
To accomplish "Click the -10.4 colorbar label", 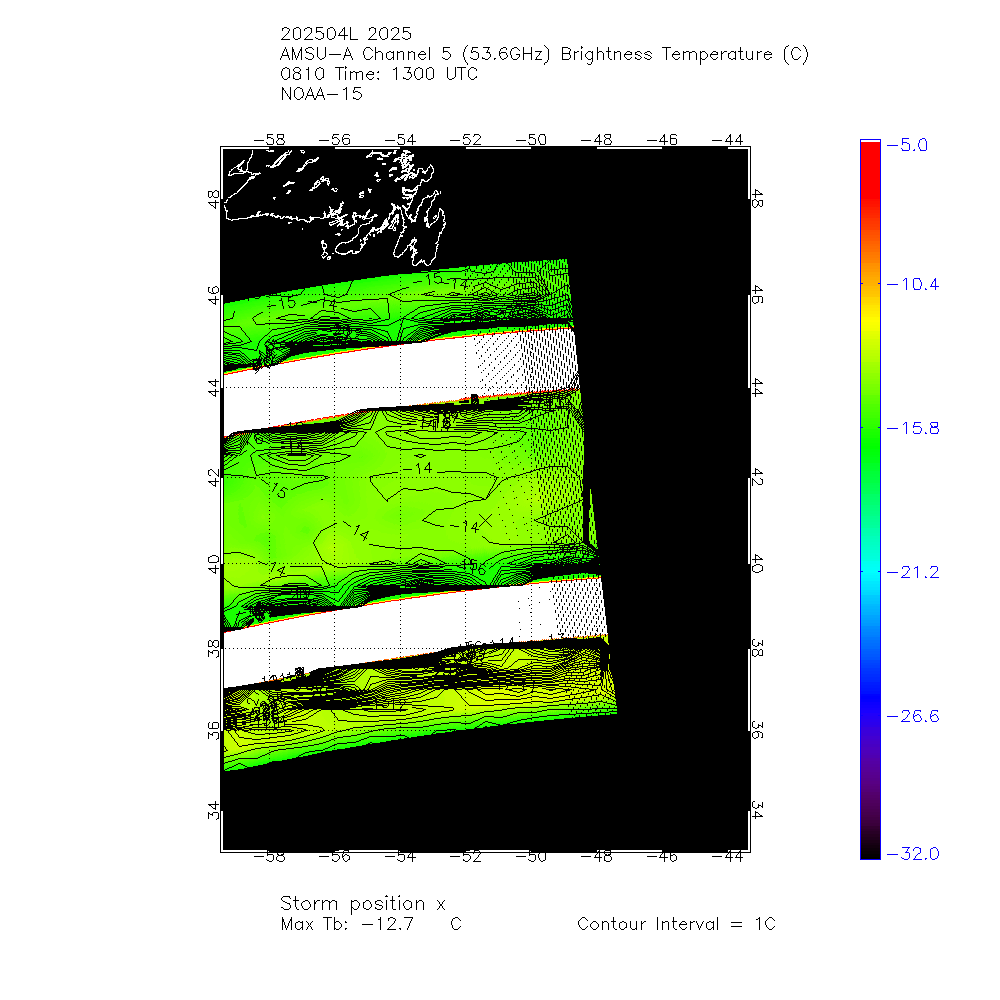I will 913,284.
